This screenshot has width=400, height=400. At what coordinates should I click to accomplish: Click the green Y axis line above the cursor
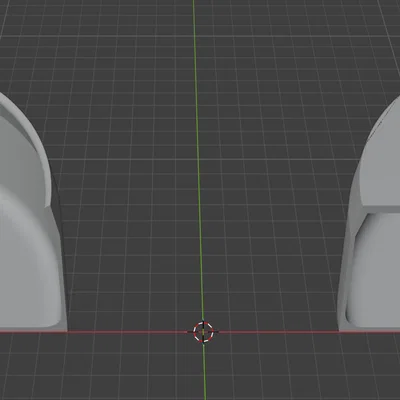click(x=197, y=160)
